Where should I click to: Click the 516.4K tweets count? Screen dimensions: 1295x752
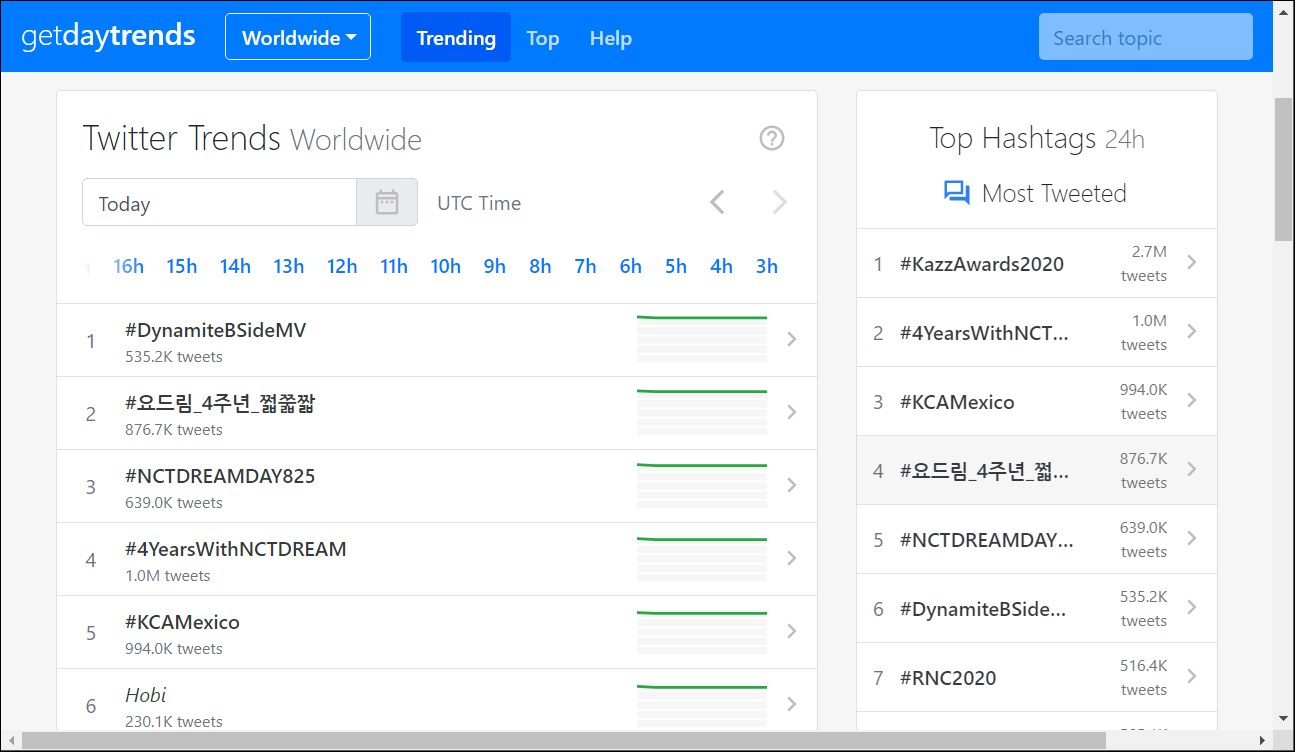tap(1143, 678)
